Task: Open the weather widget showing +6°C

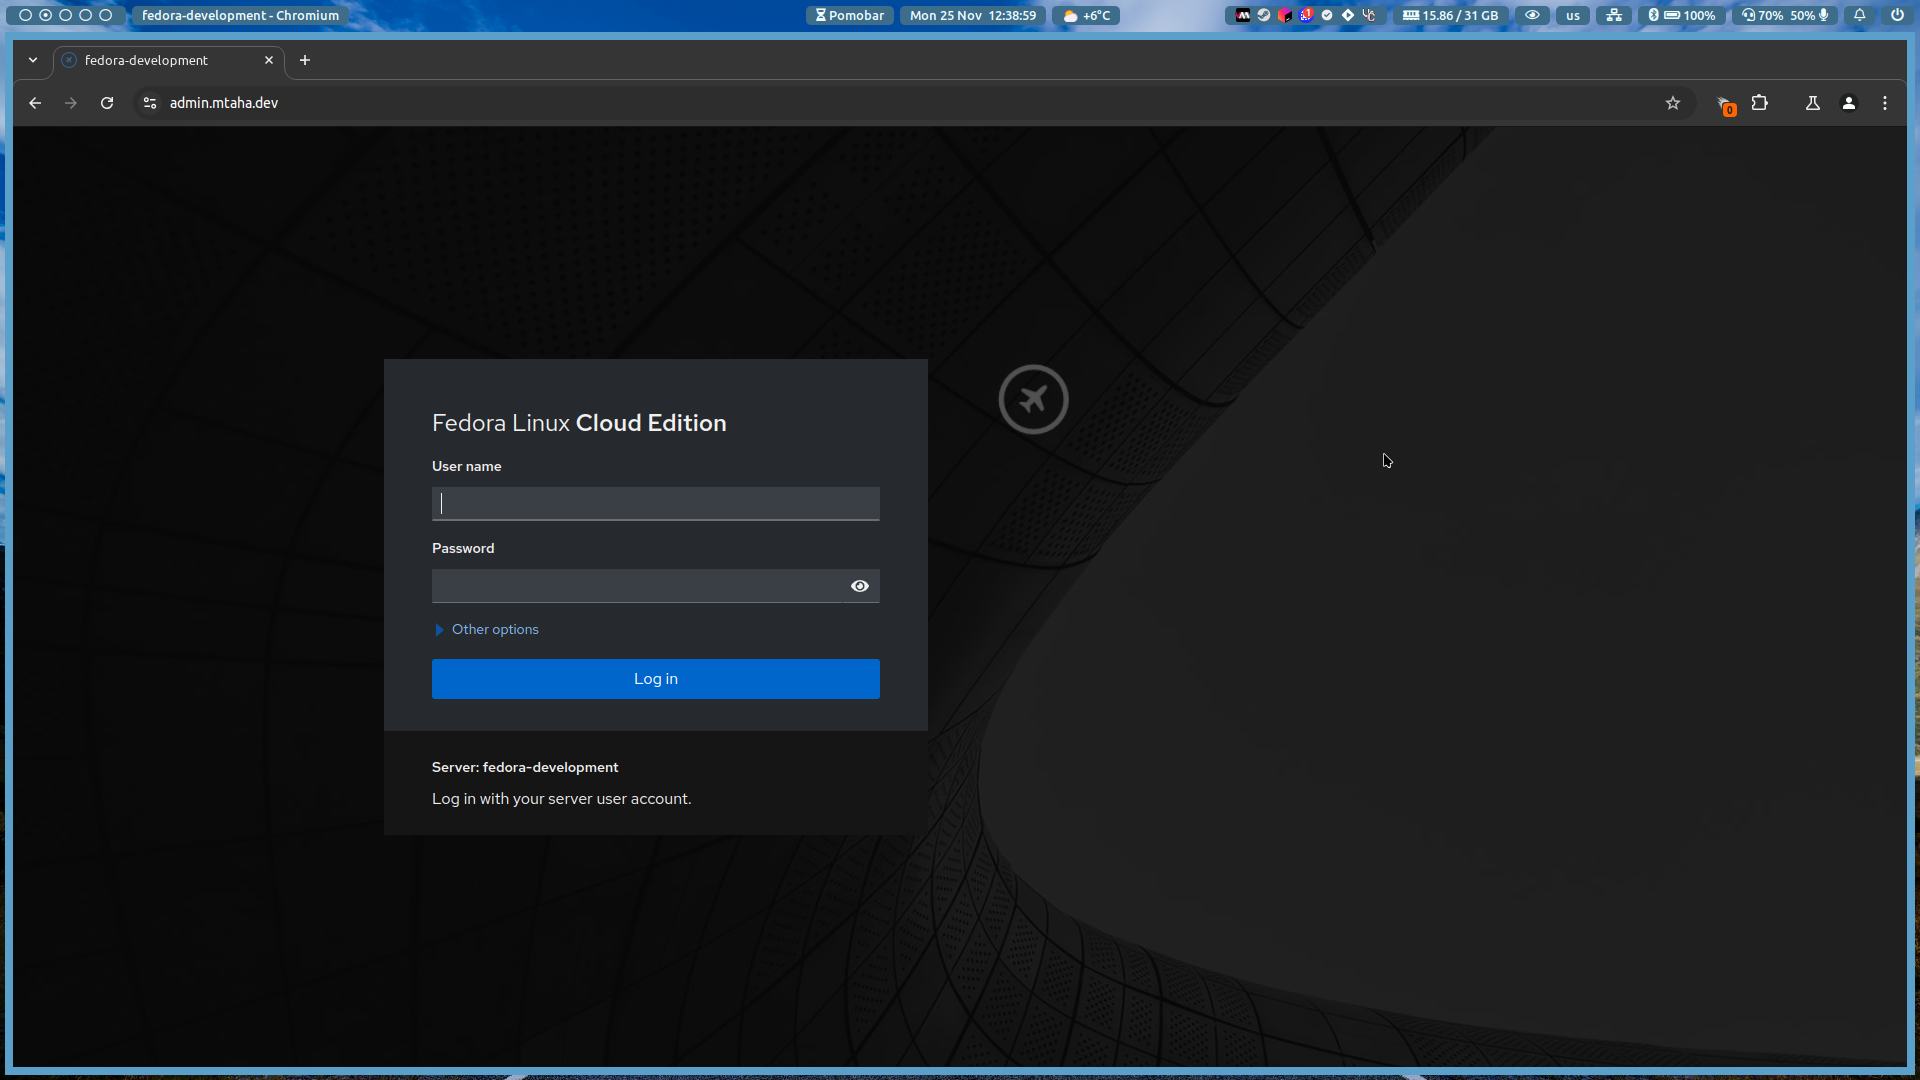Action: tap(1087, 15)
